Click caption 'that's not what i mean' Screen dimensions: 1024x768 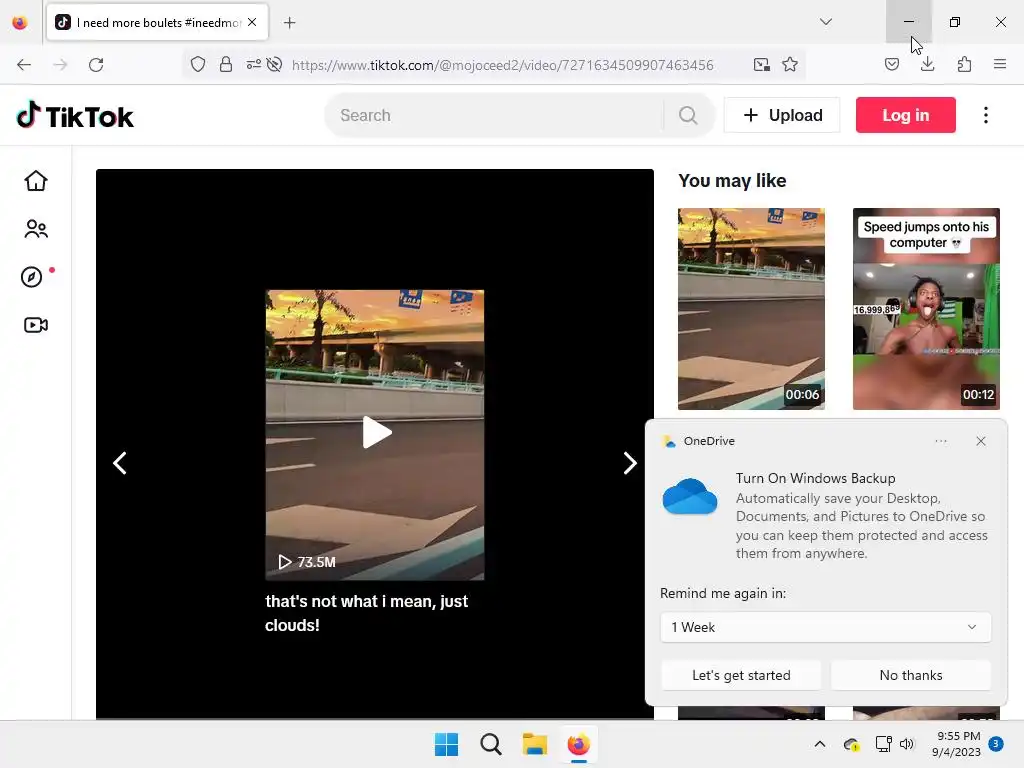pyautogui.click(x=366, y=613)
